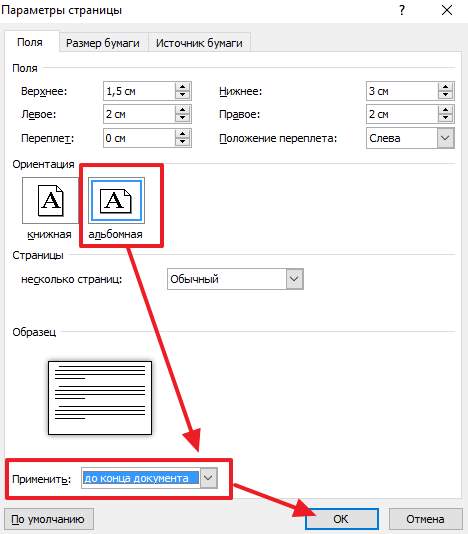The width and height of the screenshot is (468, 534).
Task: Increase the Верхнее margin with up arrow
Action: click(183, 87)
